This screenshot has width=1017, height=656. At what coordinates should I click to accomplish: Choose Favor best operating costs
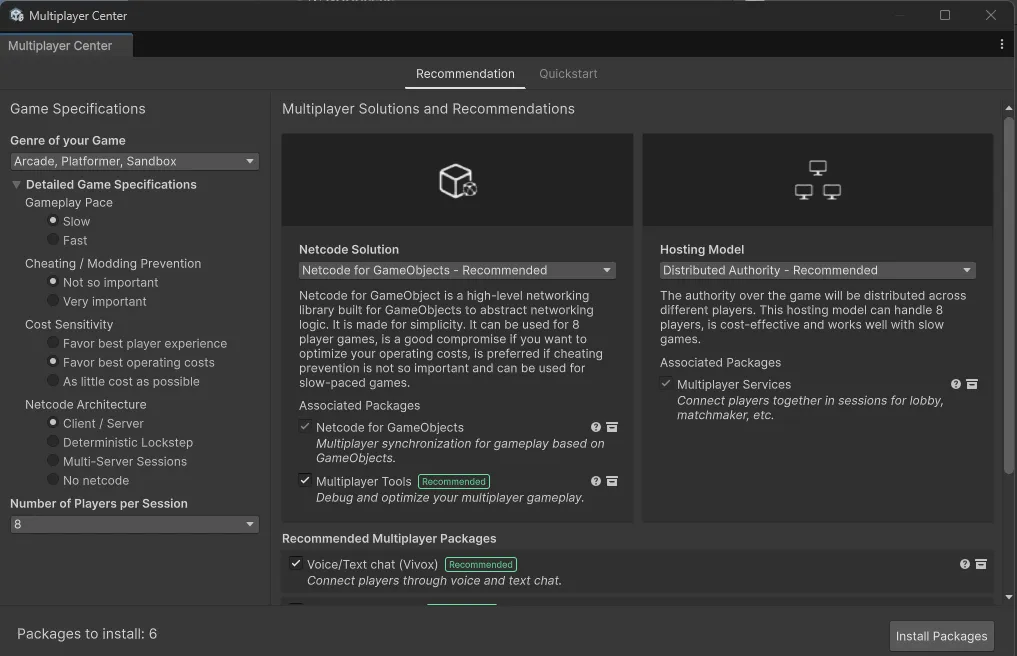click(x=53, y=361)
